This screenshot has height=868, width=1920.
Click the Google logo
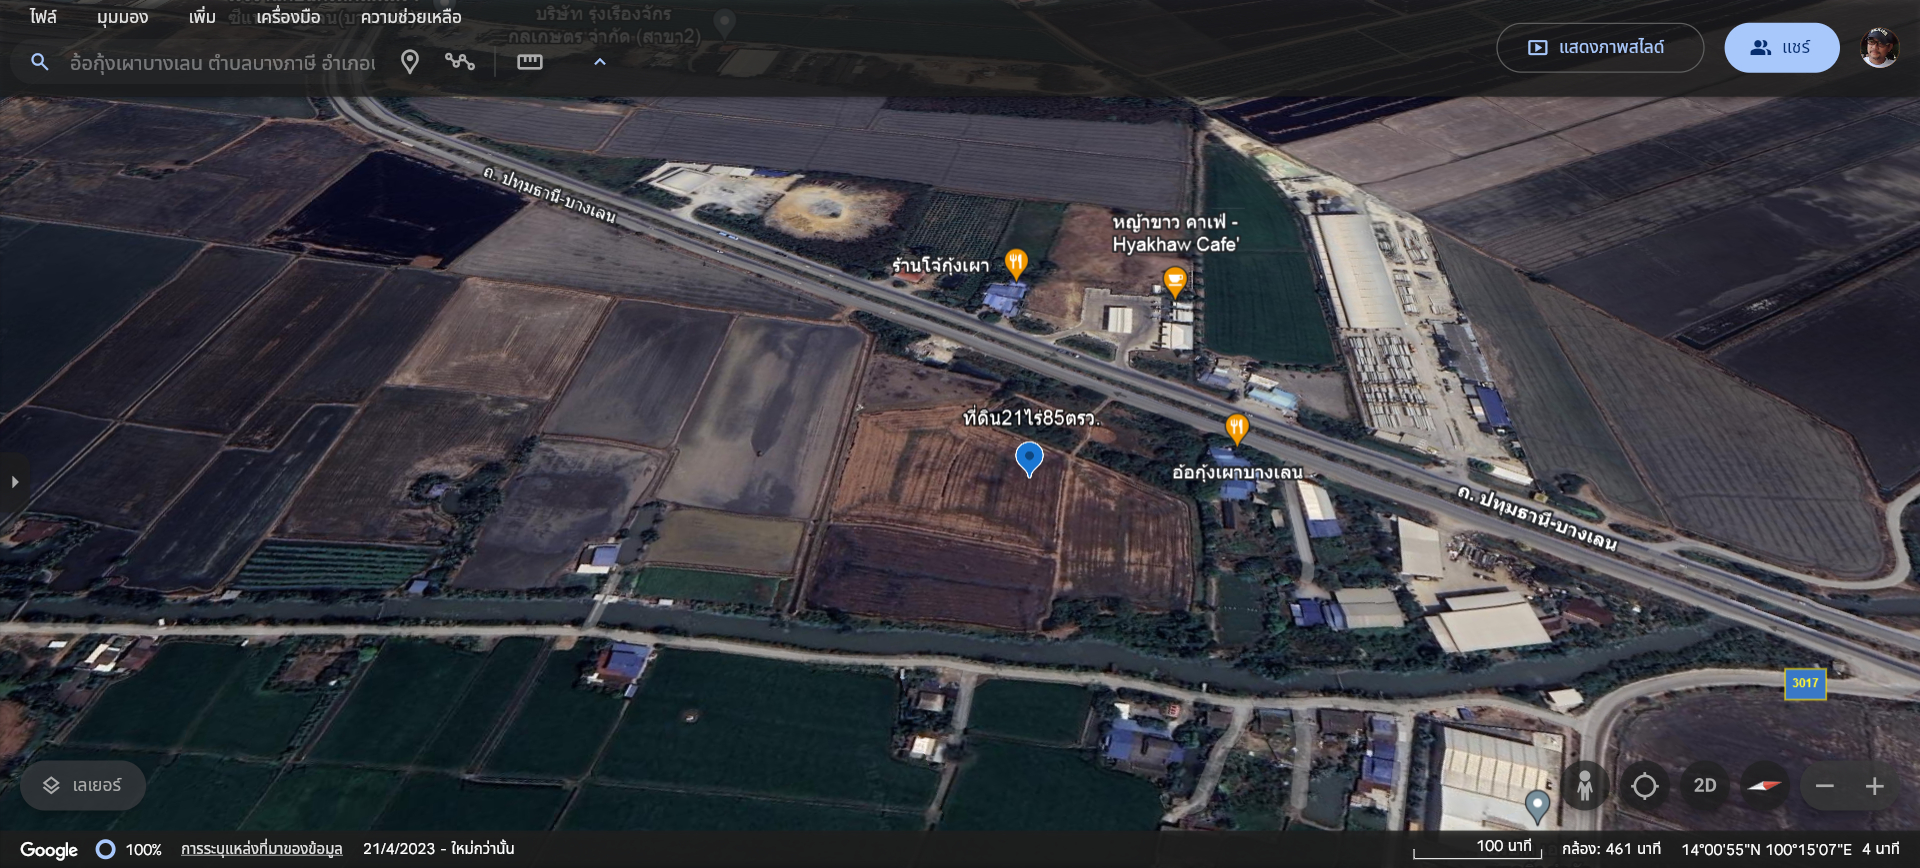point(49,849)
